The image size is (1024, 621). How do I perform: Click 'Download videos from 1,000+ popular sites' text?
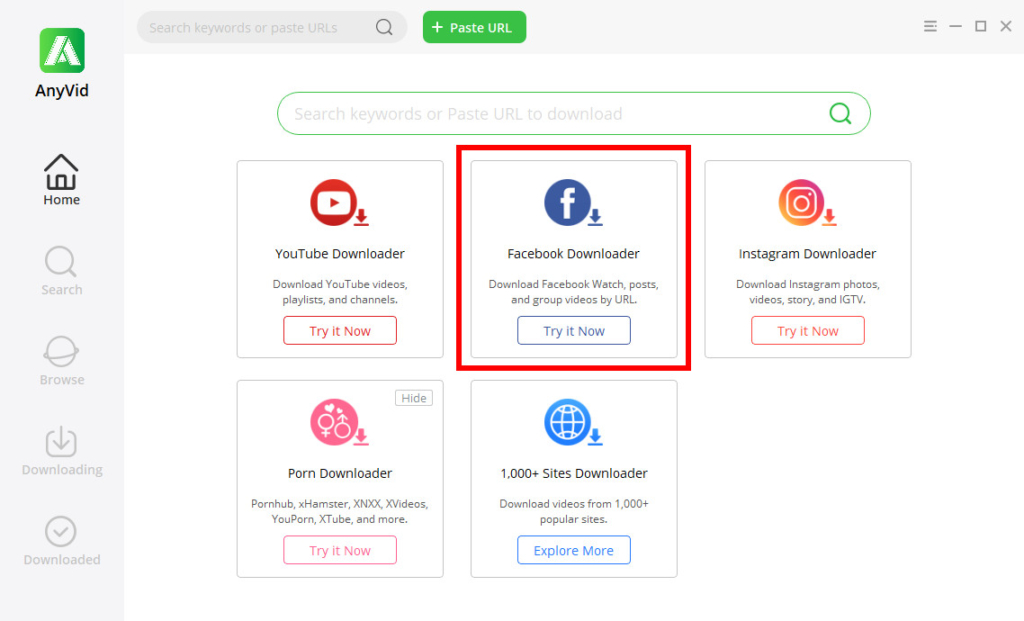click(573, 511)
